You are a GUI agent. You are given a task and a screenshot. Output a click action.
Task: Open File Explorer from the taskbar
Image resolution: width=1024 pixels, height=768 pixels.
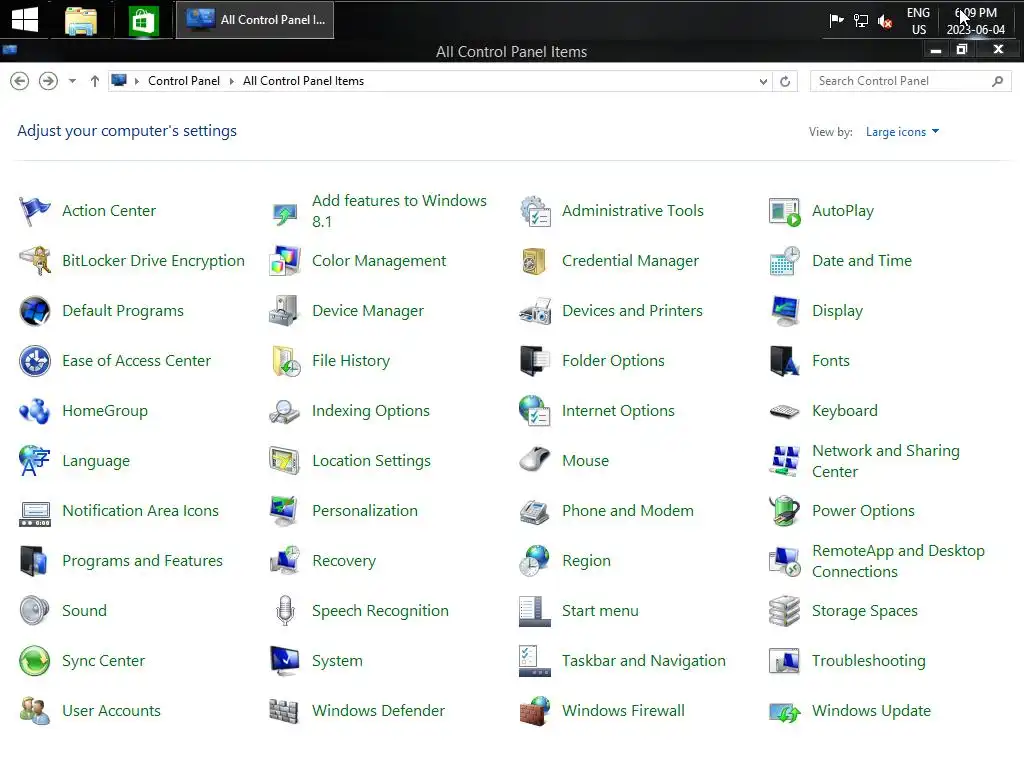pyautogui.click(x=81, y=20)
